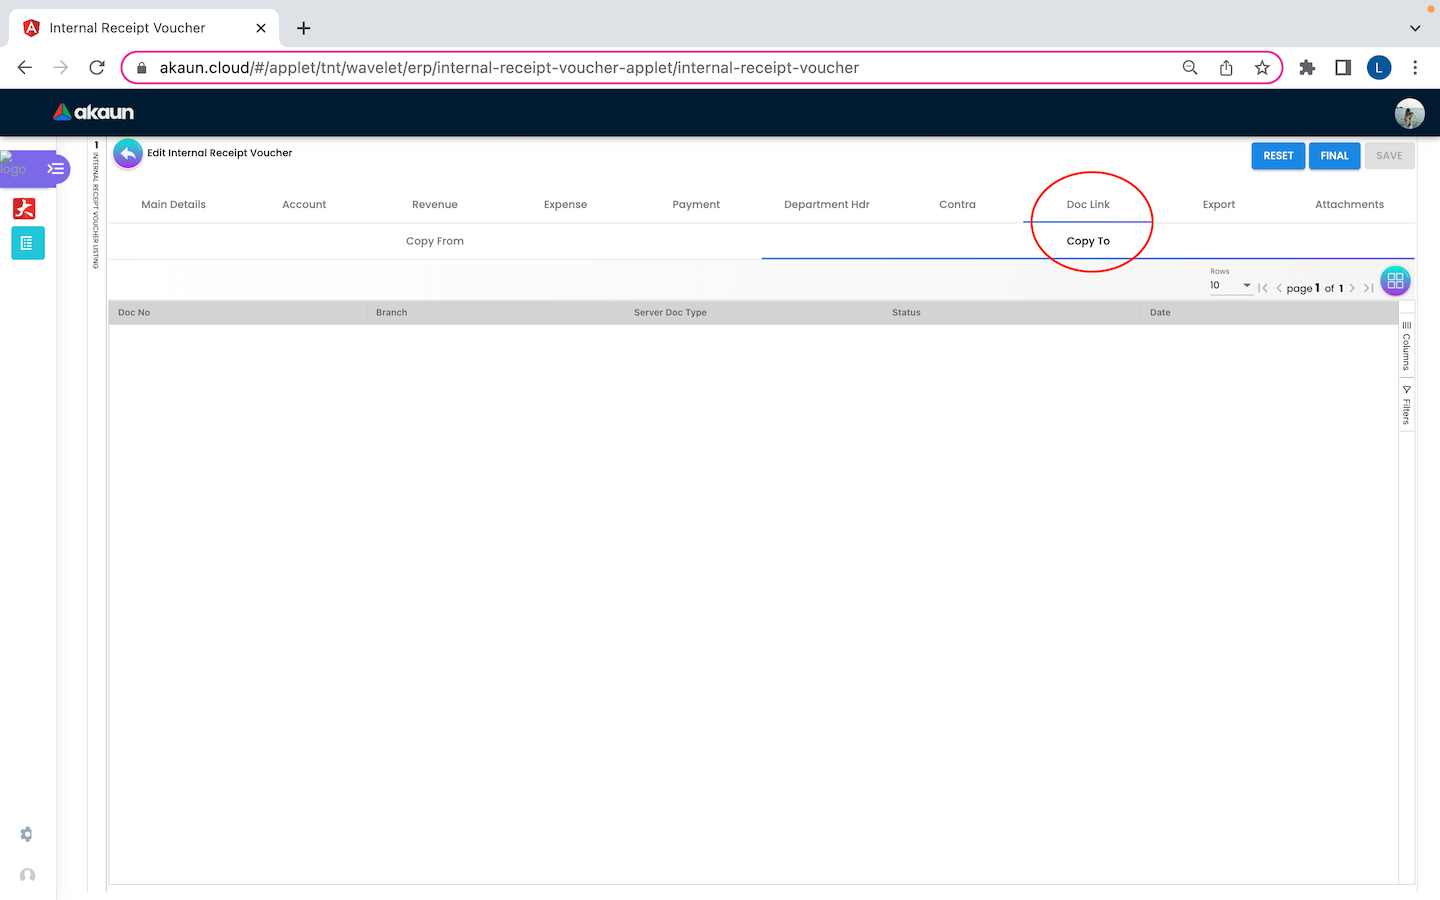Switch to Contra tab
The image size is (1440, 900).
(x=957, y=204)
